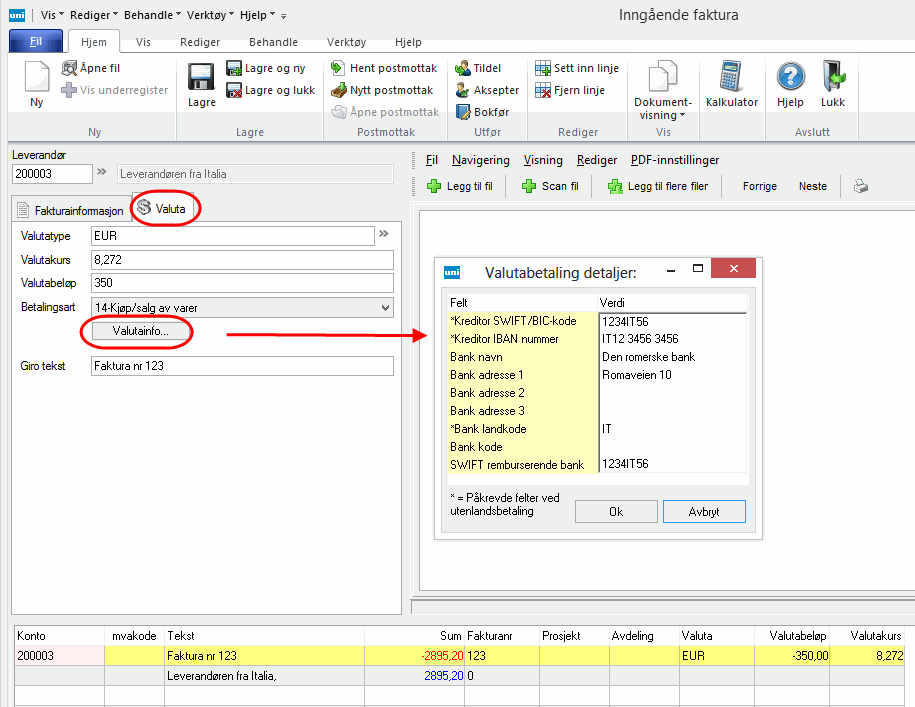
Task: Click Hent postmottak in ribbon
Action: (x=384, y=68)
